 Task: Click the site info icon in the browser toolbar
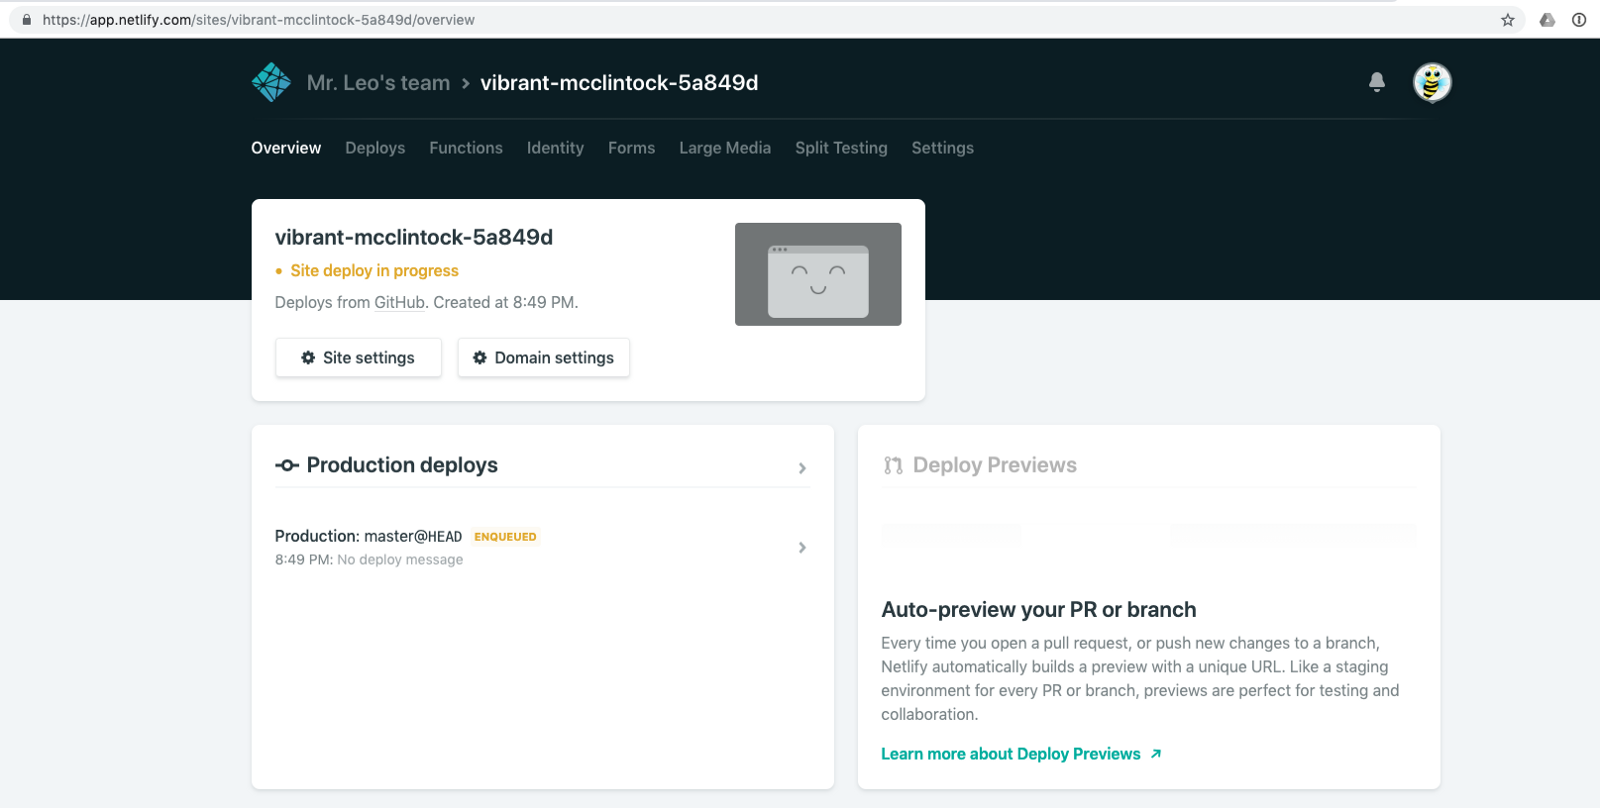(1579, 20)
